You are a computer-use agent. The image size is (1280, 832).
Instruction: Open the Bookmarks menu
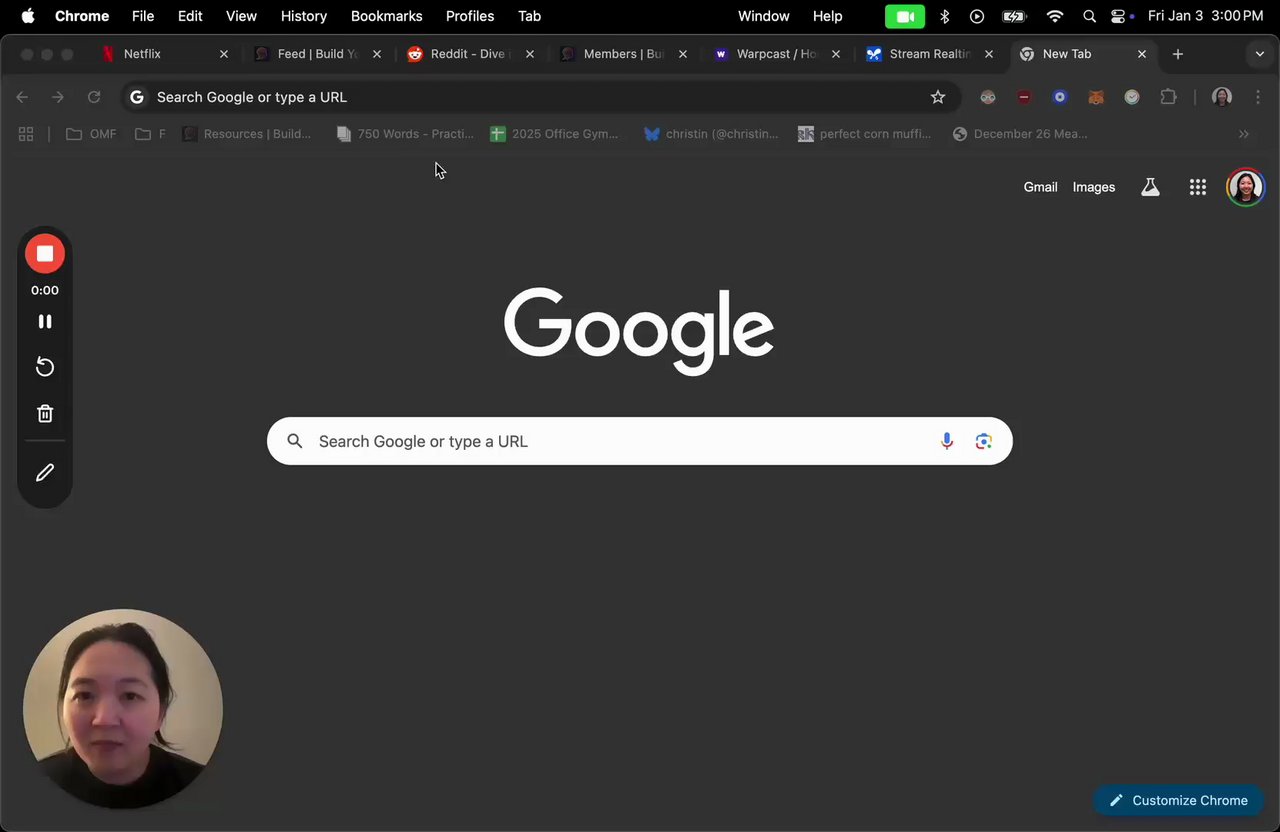(387, 16)
